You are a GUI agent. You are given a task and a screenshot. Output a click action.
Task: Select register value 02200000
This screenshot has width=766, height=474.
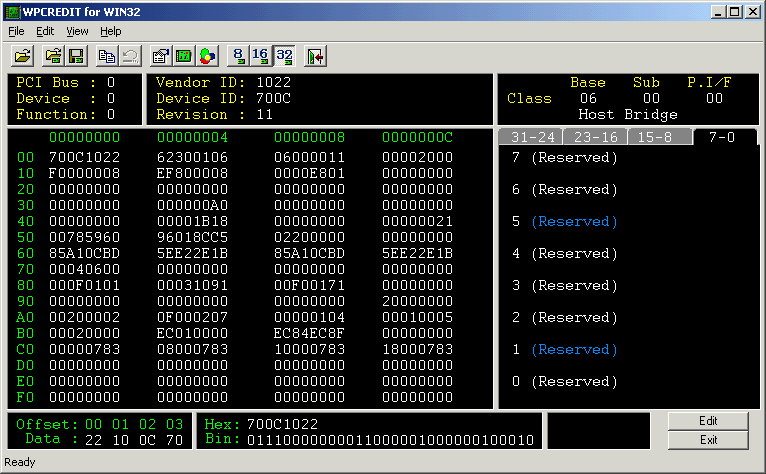pyautogui.click(x=309, y=237)
